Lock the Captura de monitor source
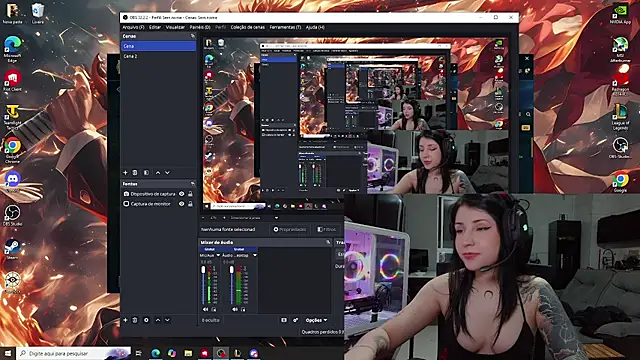Screen dimensions: 640x360 [190, 204]
